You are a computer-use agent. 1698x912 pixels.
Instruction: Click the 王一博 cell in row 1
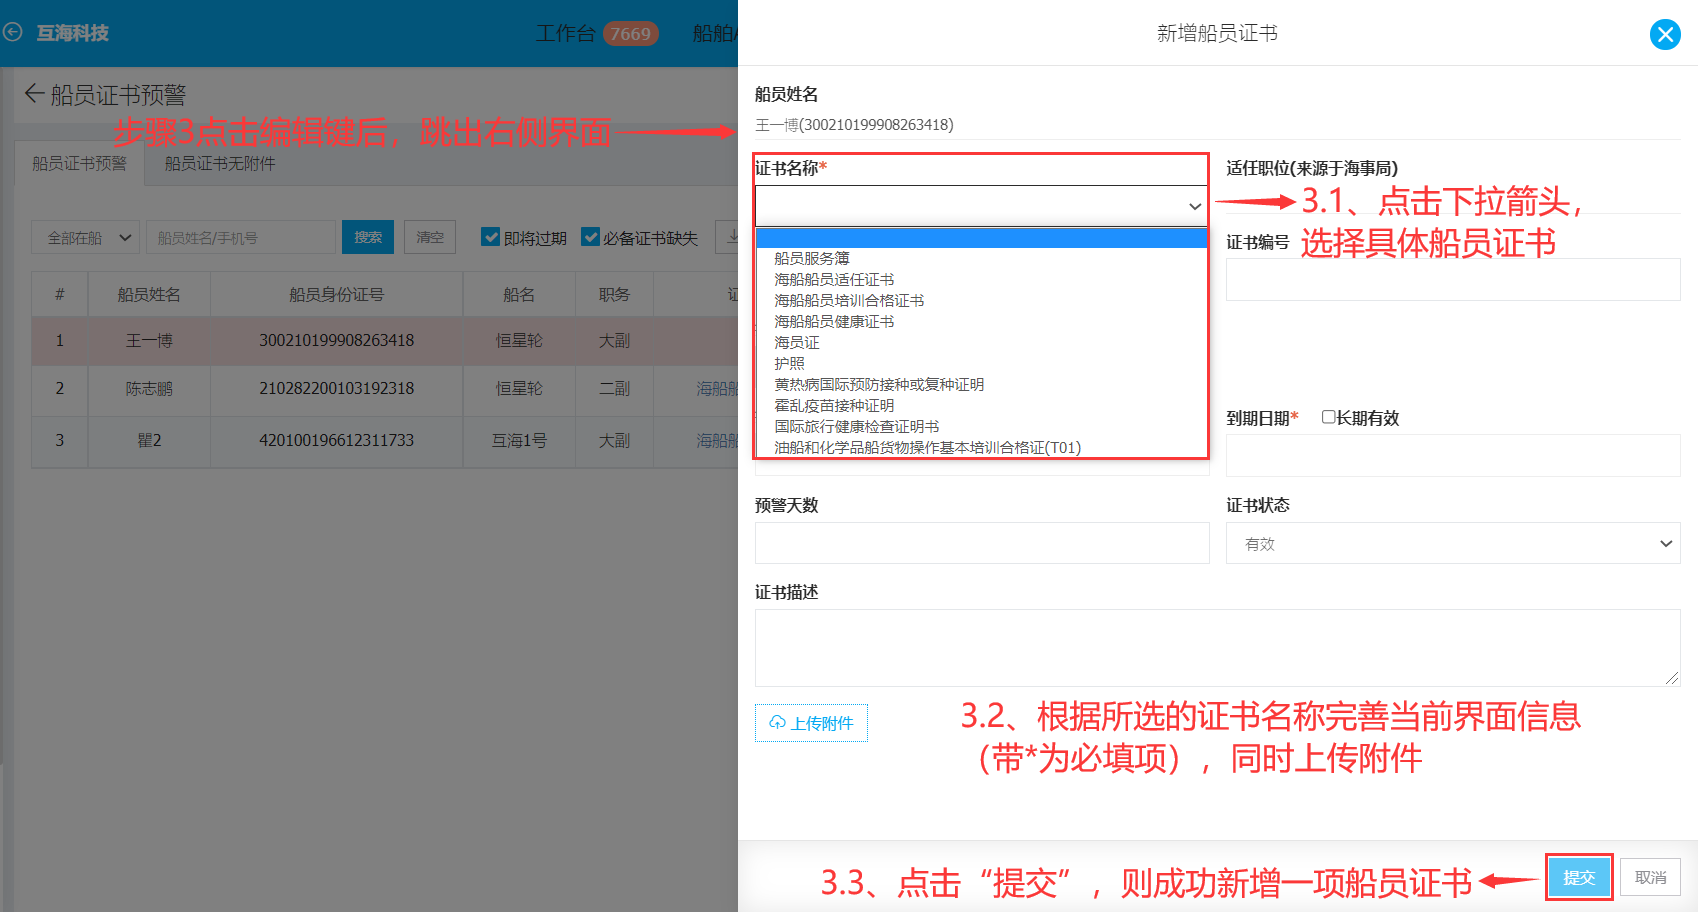pos(149,341)
